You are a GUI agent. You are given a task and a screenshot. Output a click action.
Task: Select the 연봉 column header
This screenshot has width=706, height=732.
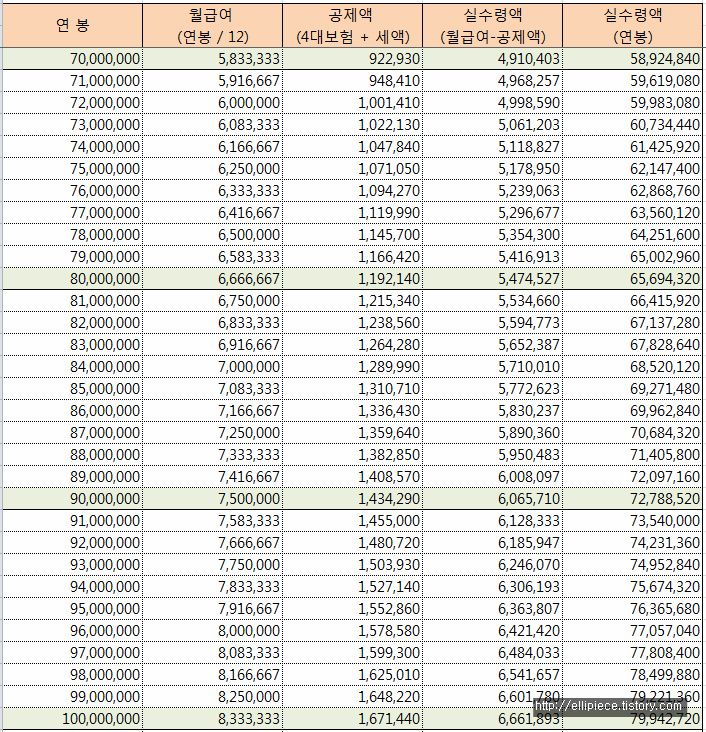72,25
